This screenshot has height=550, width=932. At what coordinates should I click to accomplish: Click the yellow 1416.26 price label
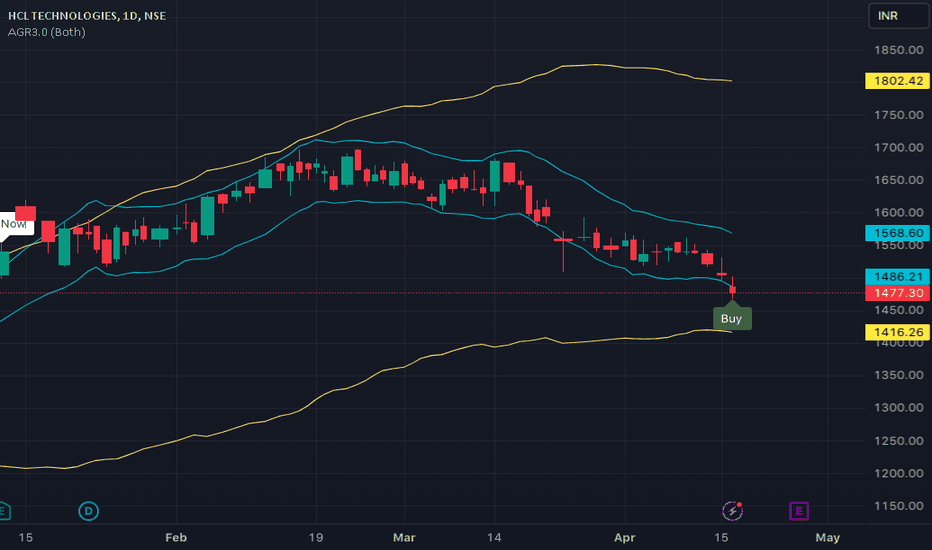898,332
